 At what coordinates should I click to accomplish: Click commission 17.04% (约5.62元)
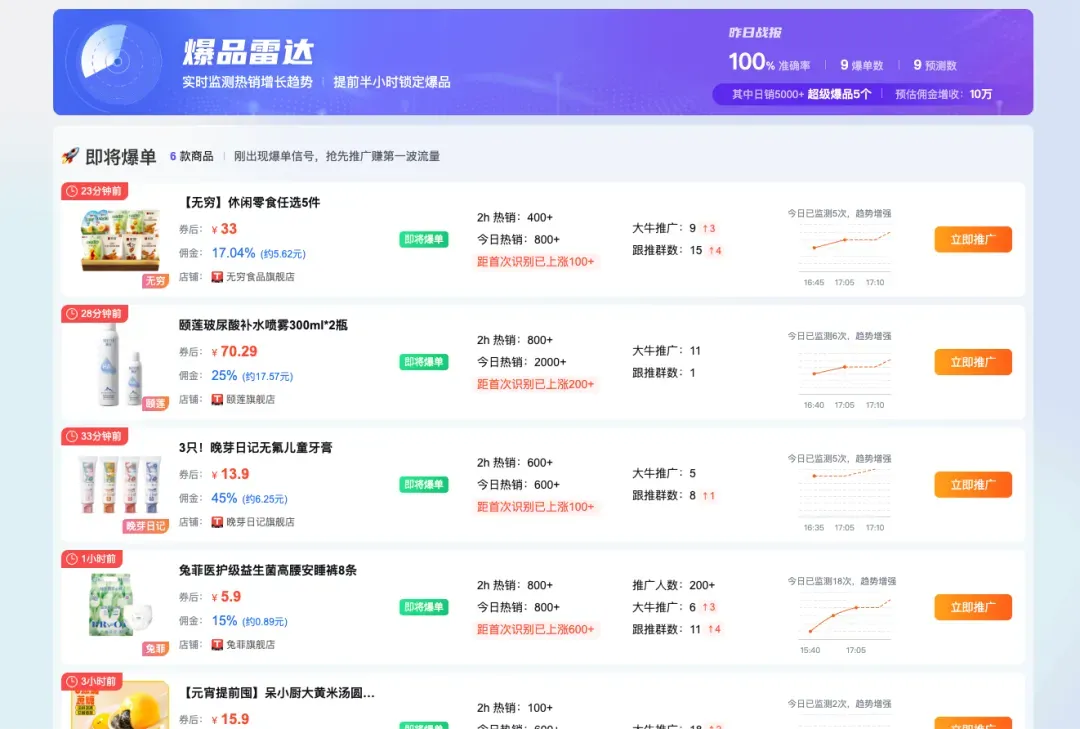(x=258, y=253)
